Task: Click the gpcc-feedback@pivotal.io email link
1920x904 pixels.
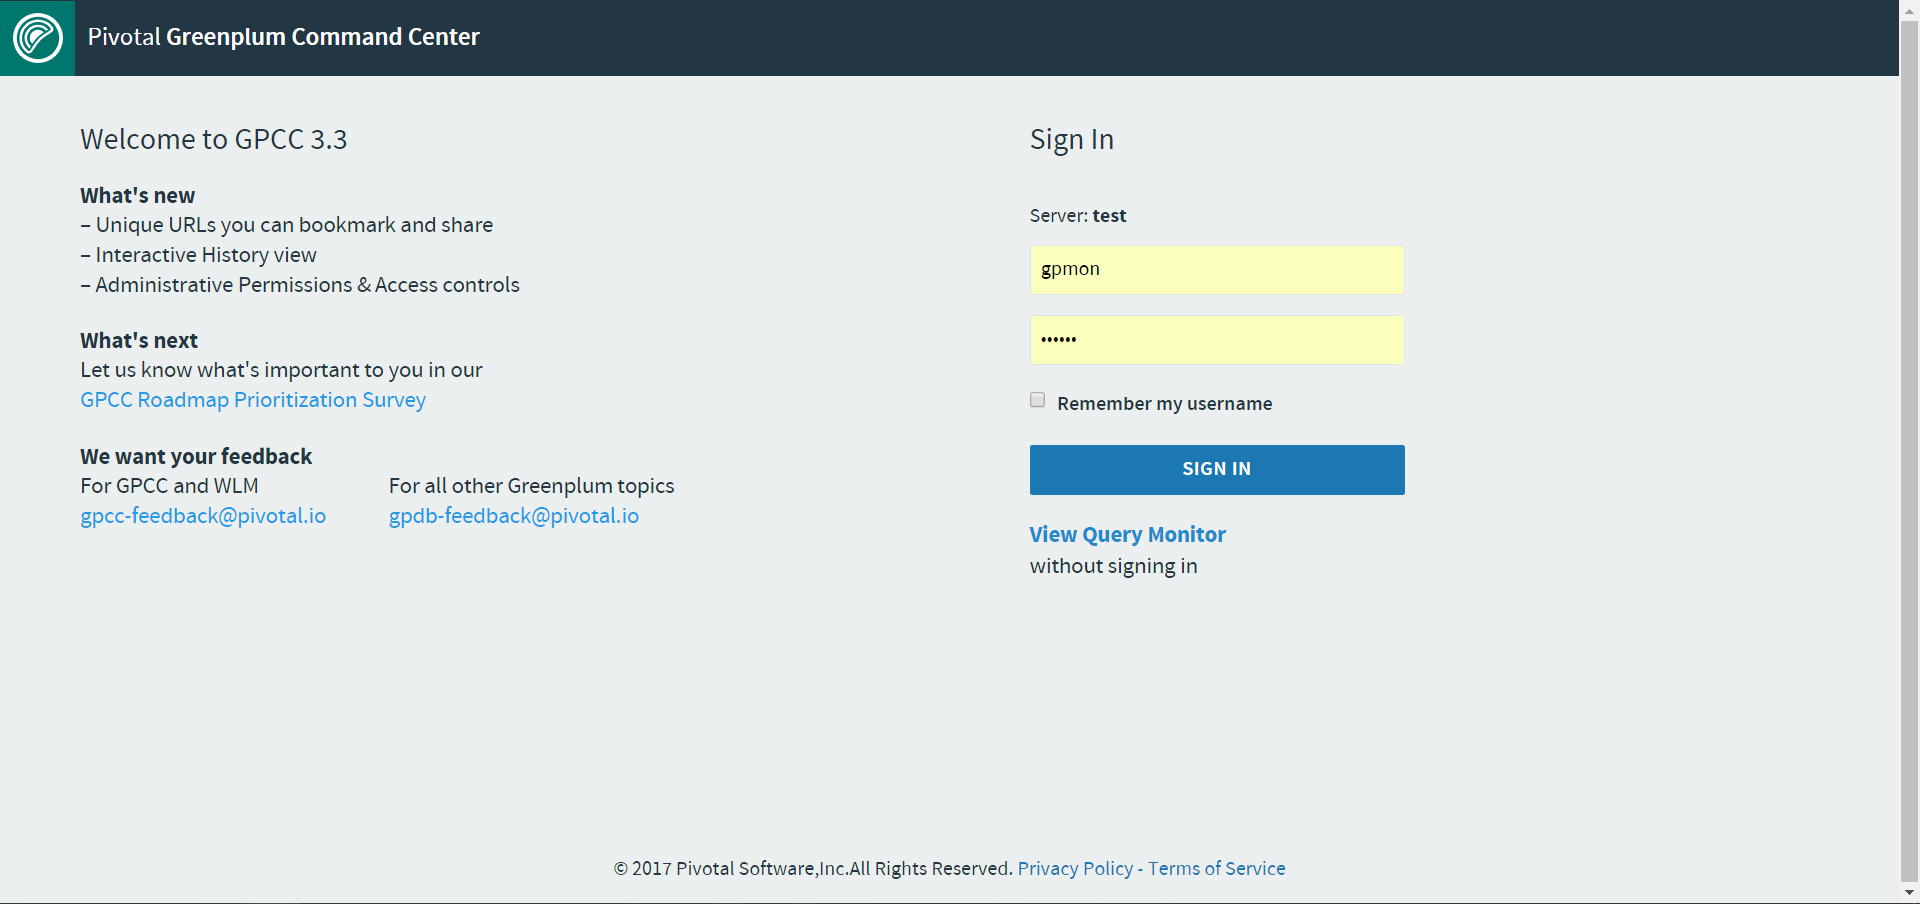Action: (x=203, y=516)
